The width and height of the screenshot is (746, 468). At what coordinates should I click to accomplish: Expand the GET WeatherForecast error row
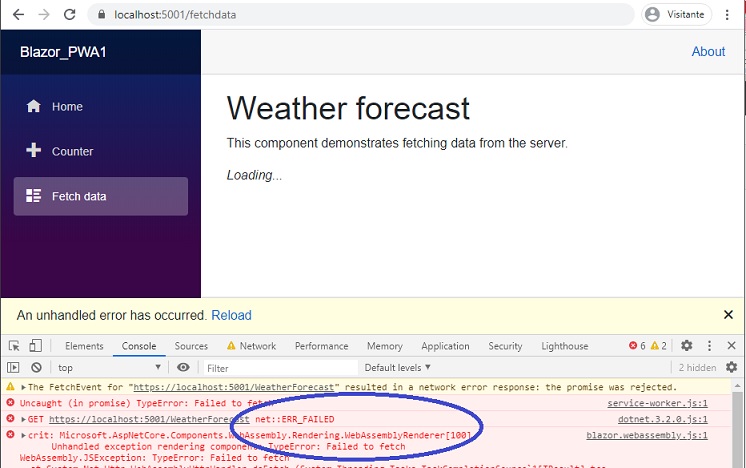[23, 419]
